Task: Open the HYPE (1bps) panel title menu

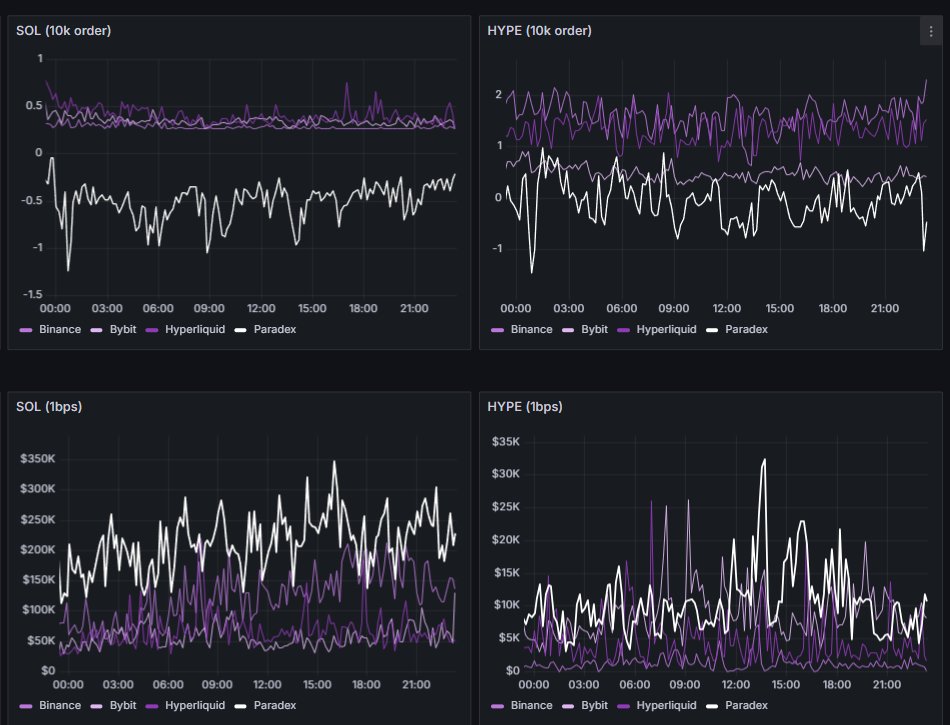Action: (528, 406)
